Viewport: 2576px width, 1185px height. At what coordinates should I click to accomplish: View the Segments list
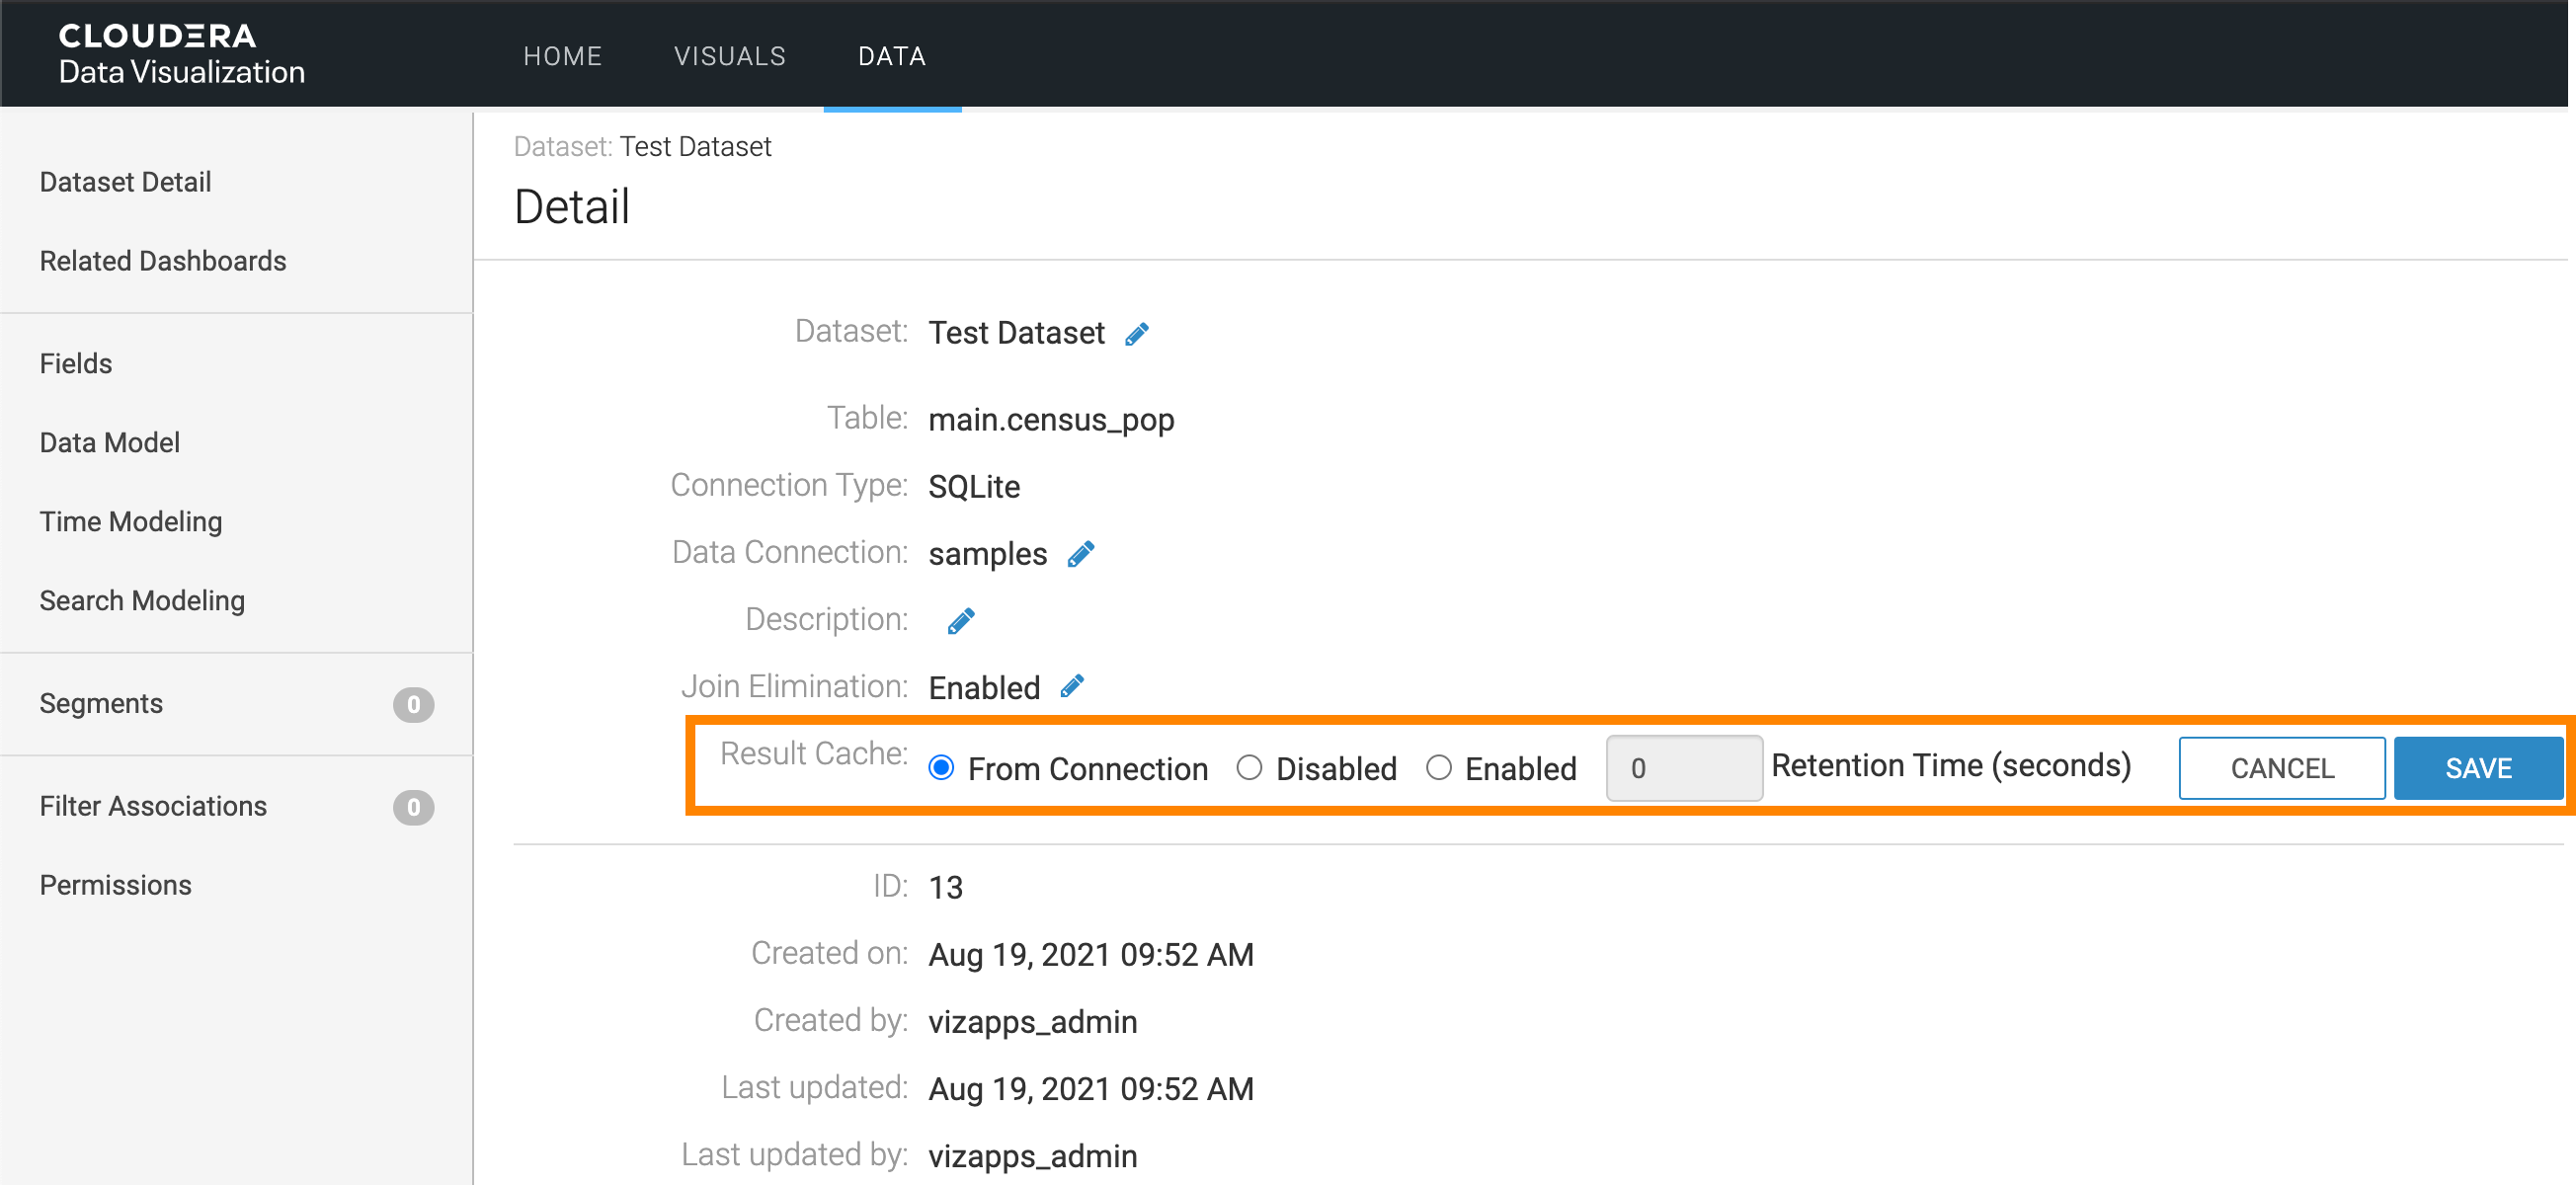[101, 703]
